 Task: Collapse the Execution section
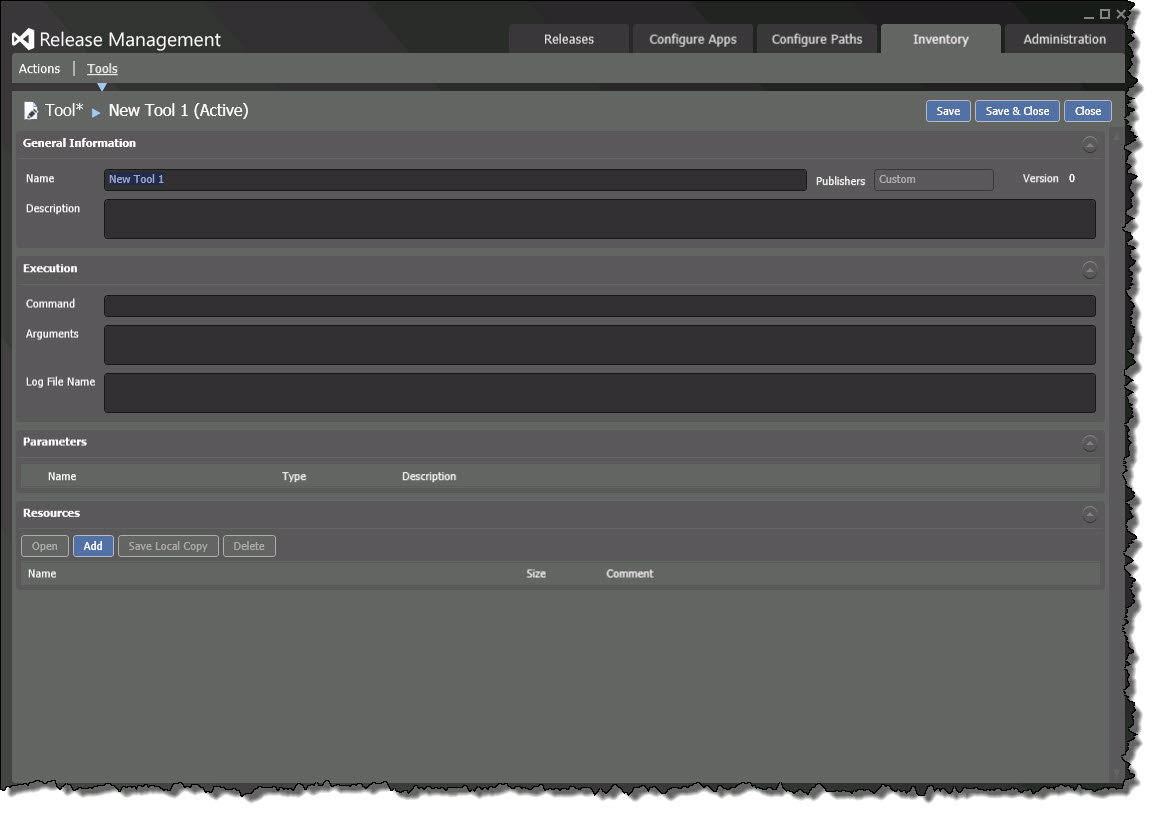1089,269
